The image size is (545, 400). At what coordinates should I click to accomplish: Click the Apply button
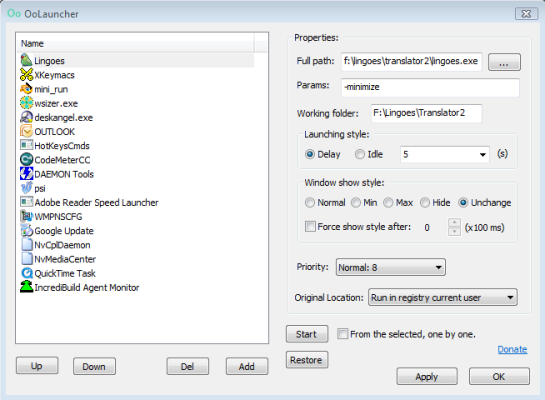(427, 376)
